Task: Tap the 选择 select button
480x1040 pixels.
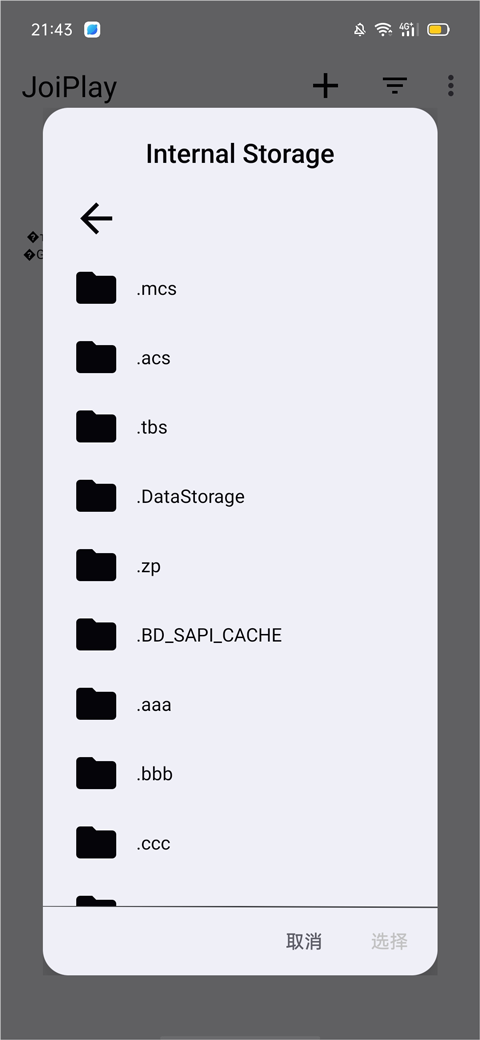Action: pyautogui.click(x=389, y=941)
